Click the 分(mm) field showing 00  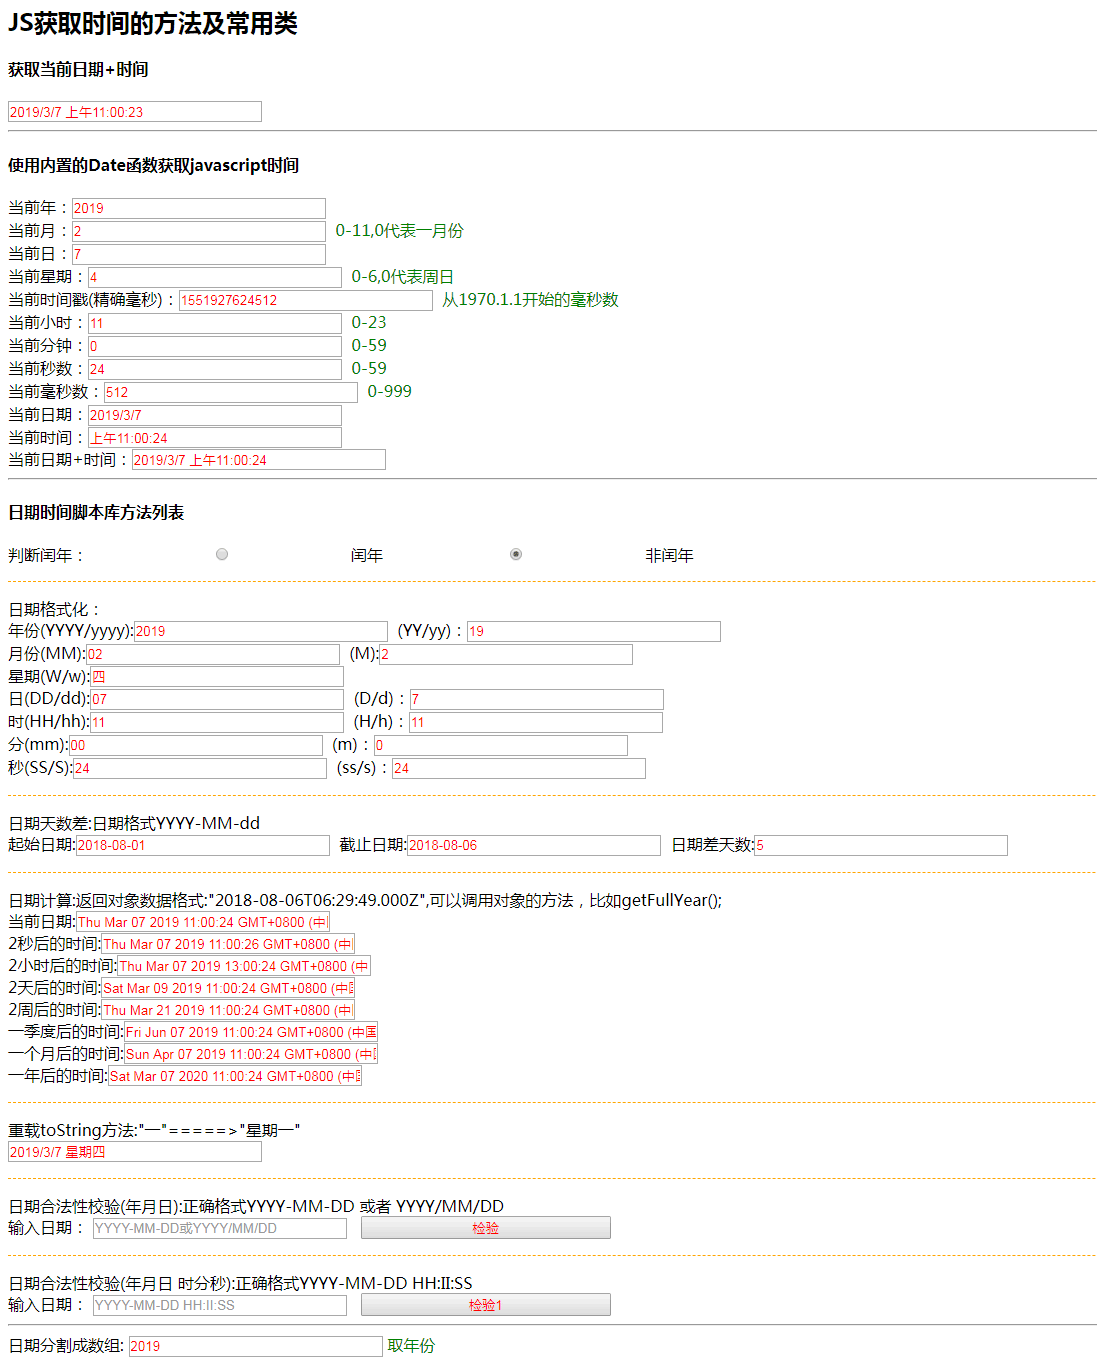(196, 745)
